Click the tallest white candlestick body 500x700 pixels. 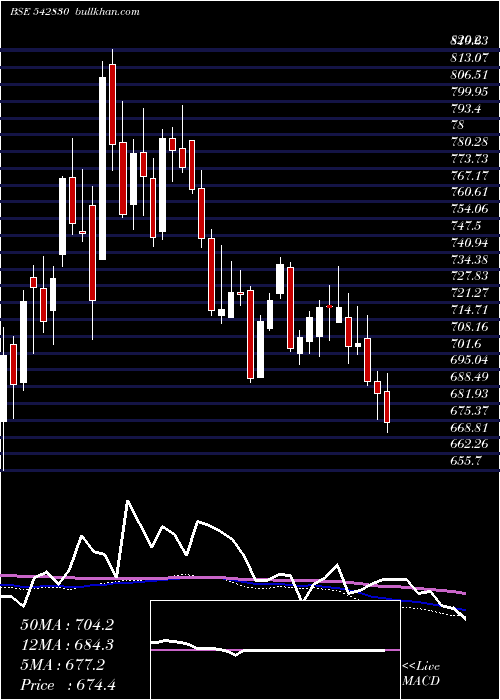(103, 168)
